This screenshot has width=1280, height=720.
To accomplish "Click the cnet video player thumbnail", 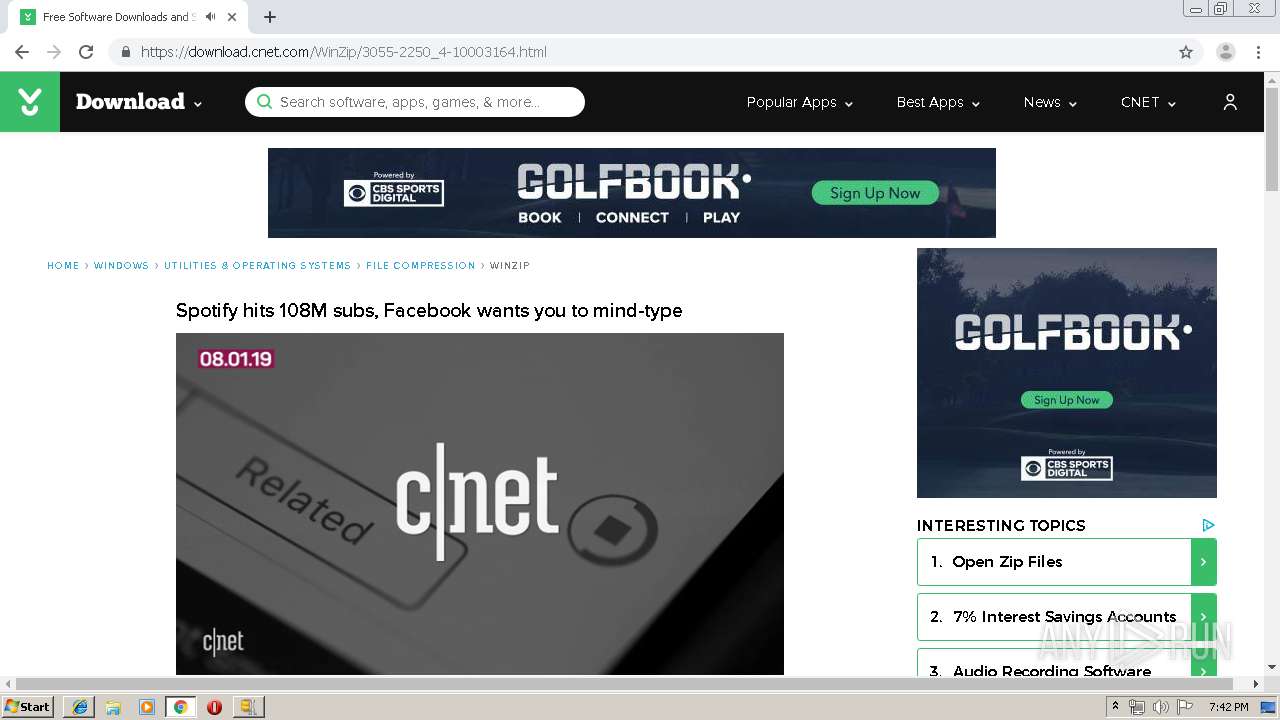I will [480, 504].
